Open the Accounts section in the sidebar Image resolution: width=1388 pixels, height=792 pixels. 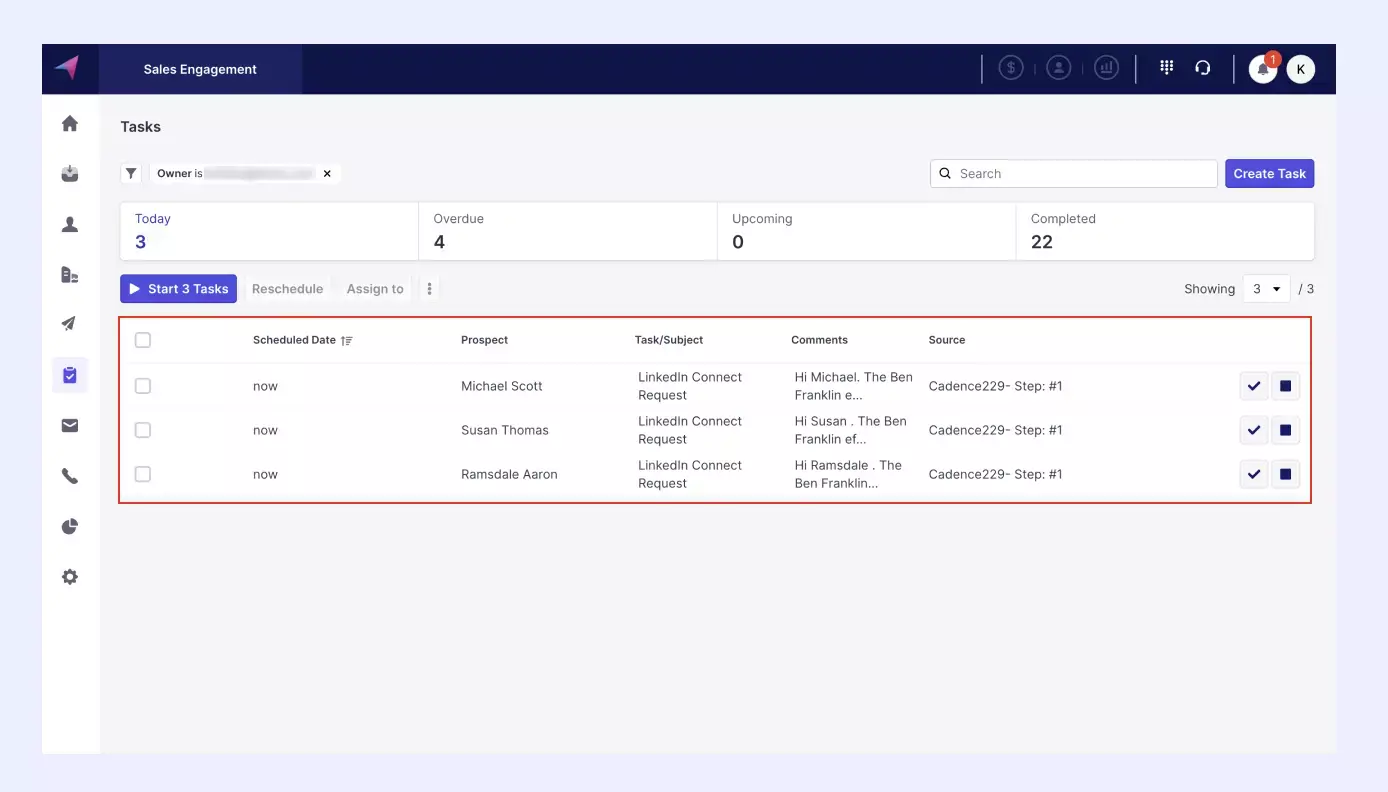point(69,274)
